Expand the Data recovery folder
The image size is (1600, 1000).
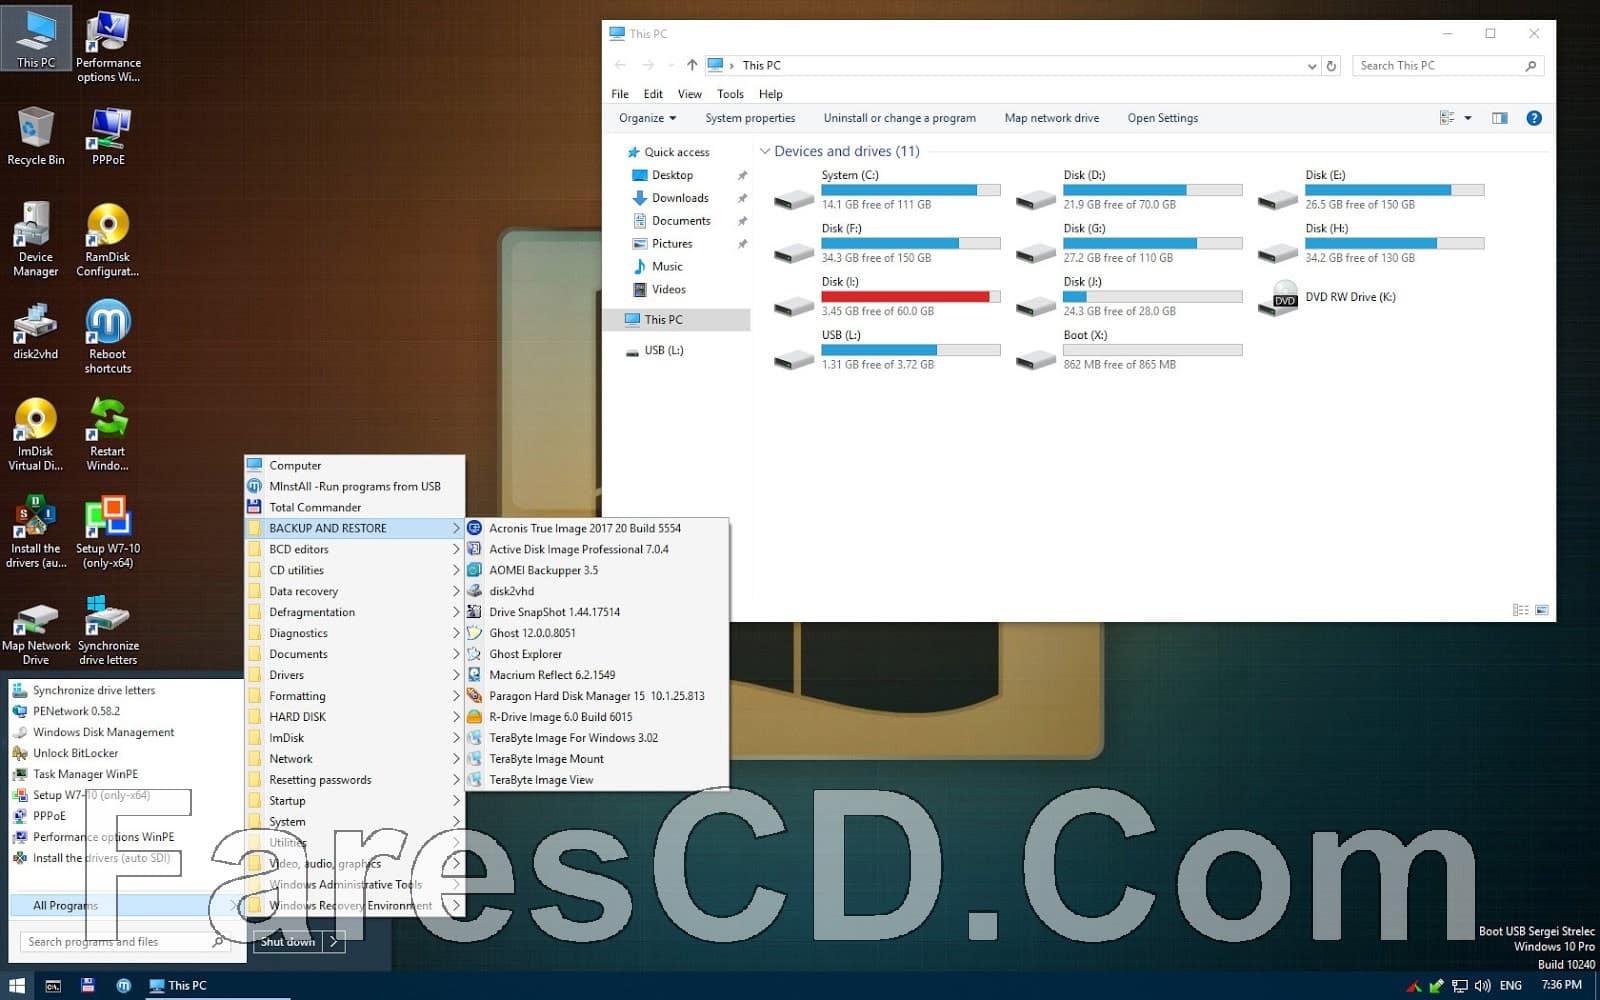pos(355,591)
